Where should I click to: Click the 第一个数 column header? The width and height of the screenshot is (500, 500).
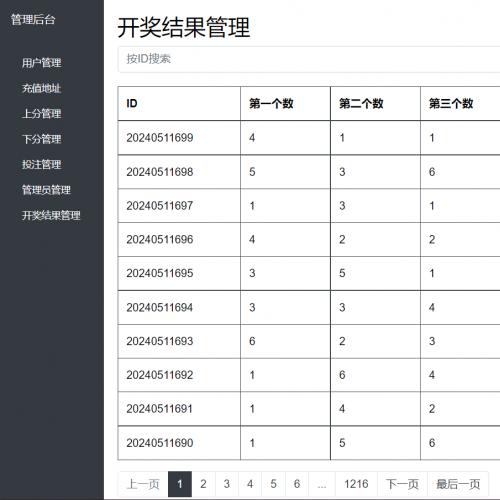tap(271, 104)
